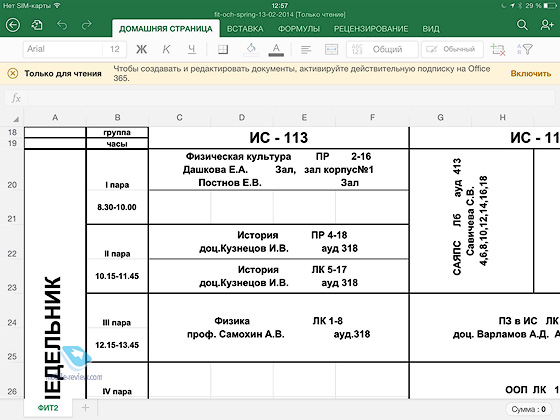Viewport: 560px width, 420px height.
Task: Open merge cells option
Action: coord(331,49)
